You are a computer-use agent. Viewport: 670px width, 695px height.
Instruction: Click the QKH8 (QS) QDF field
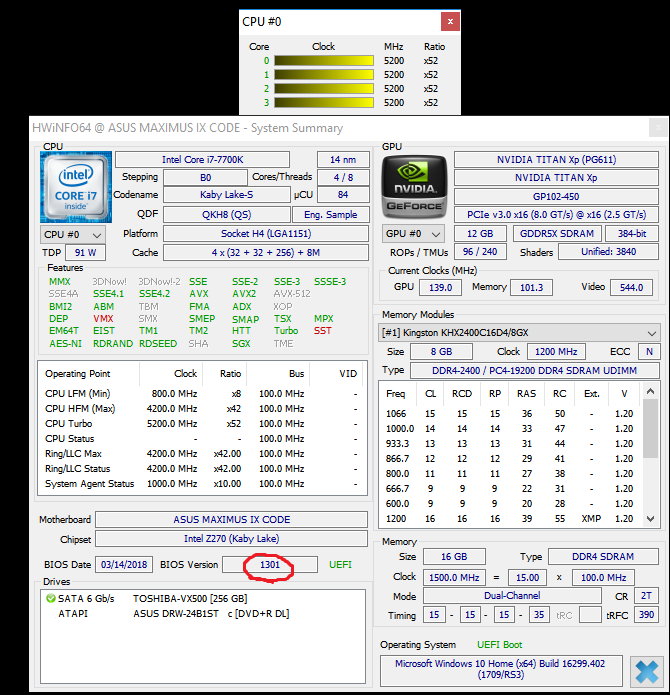pyautogui.click(x=226, y=215)
